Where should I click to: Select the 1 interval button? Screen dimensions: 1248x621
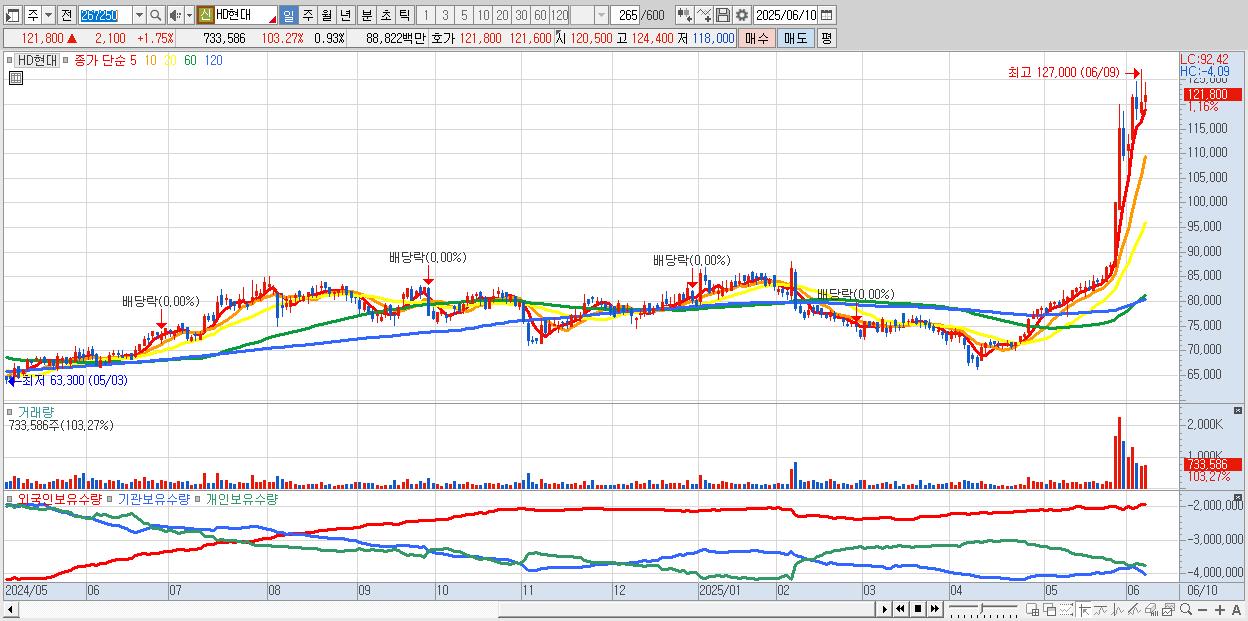pyautogui.click(x=425, y=15)
